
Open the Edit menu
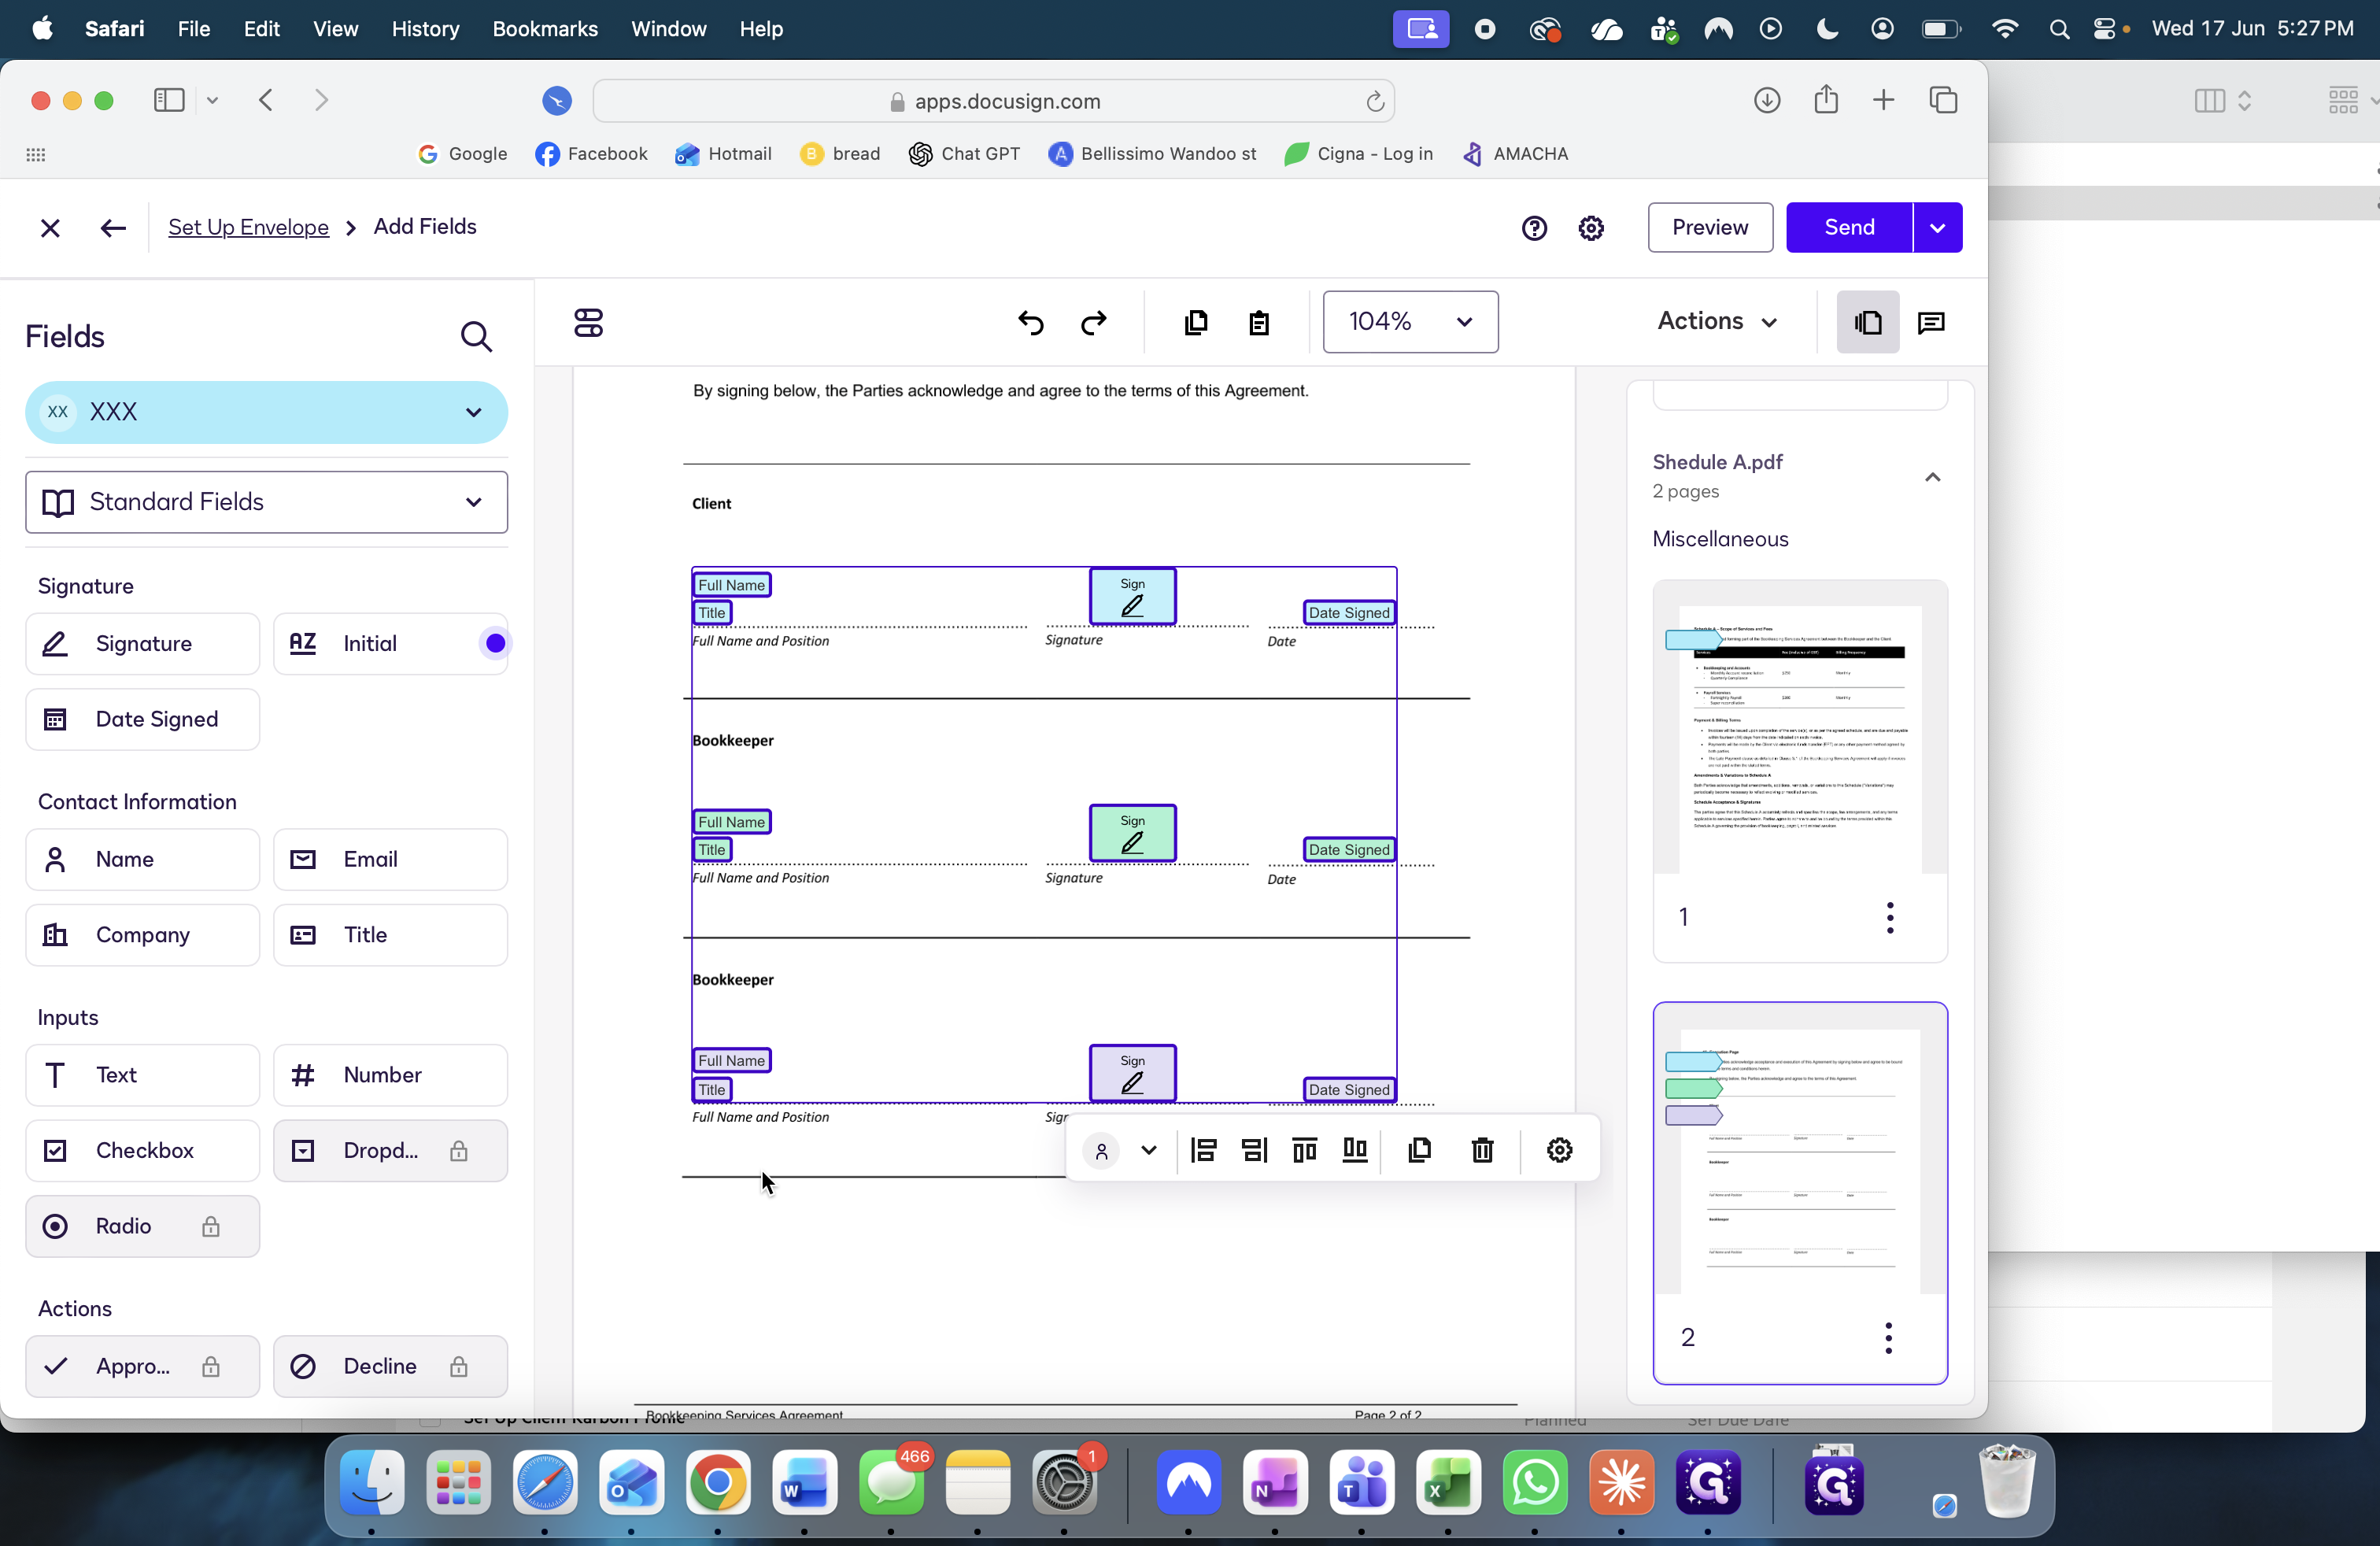pos(261,29)
